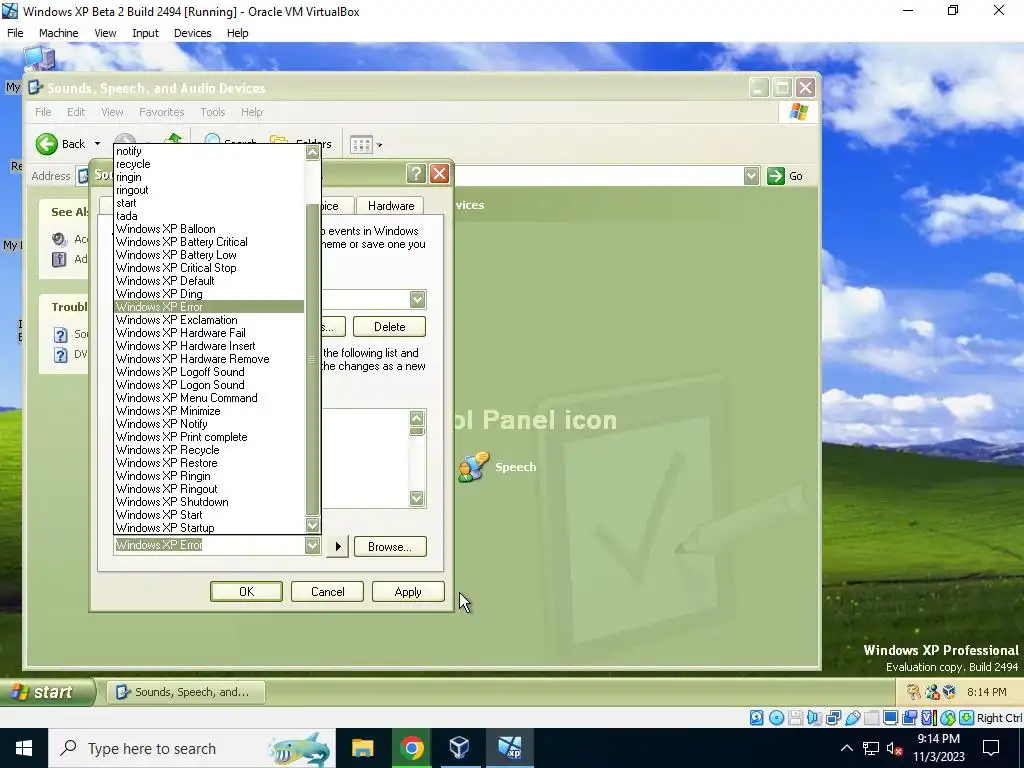Viewport: 1024px width, 768px height.
Task: Open the Back button history dropdown arrow
Action: (97, 144)
